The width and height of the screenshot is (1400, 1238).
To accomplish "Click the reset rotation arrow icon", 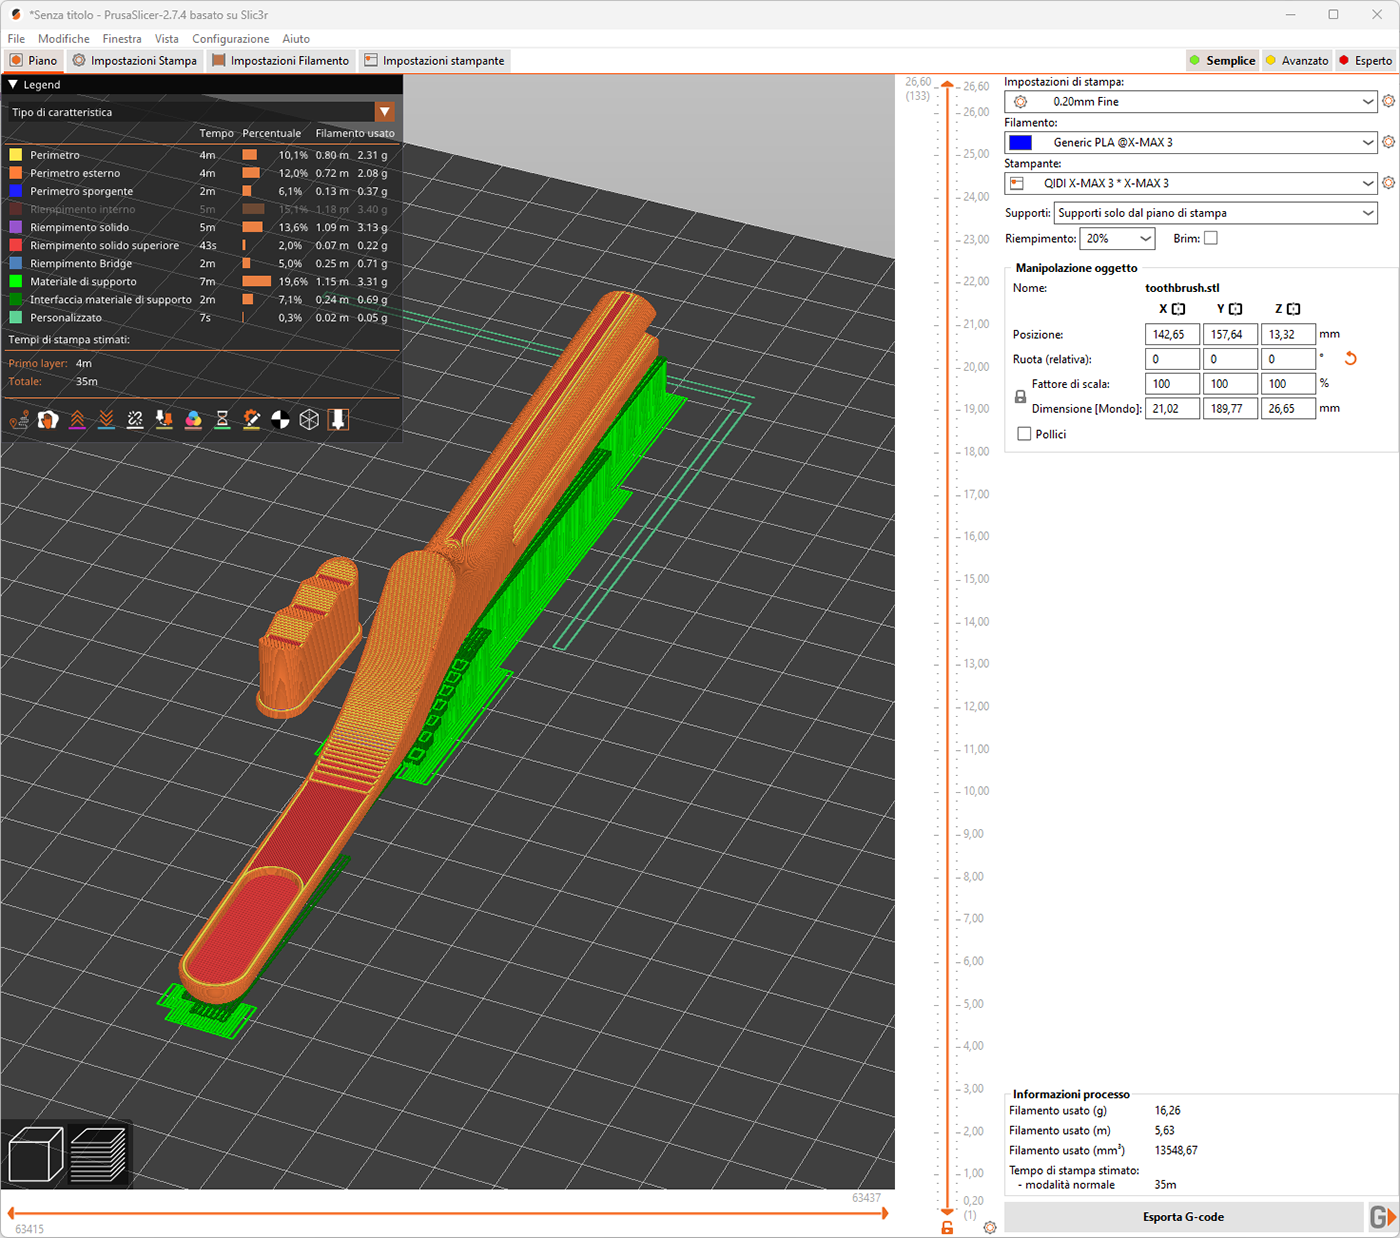I will coord(1350,359).
